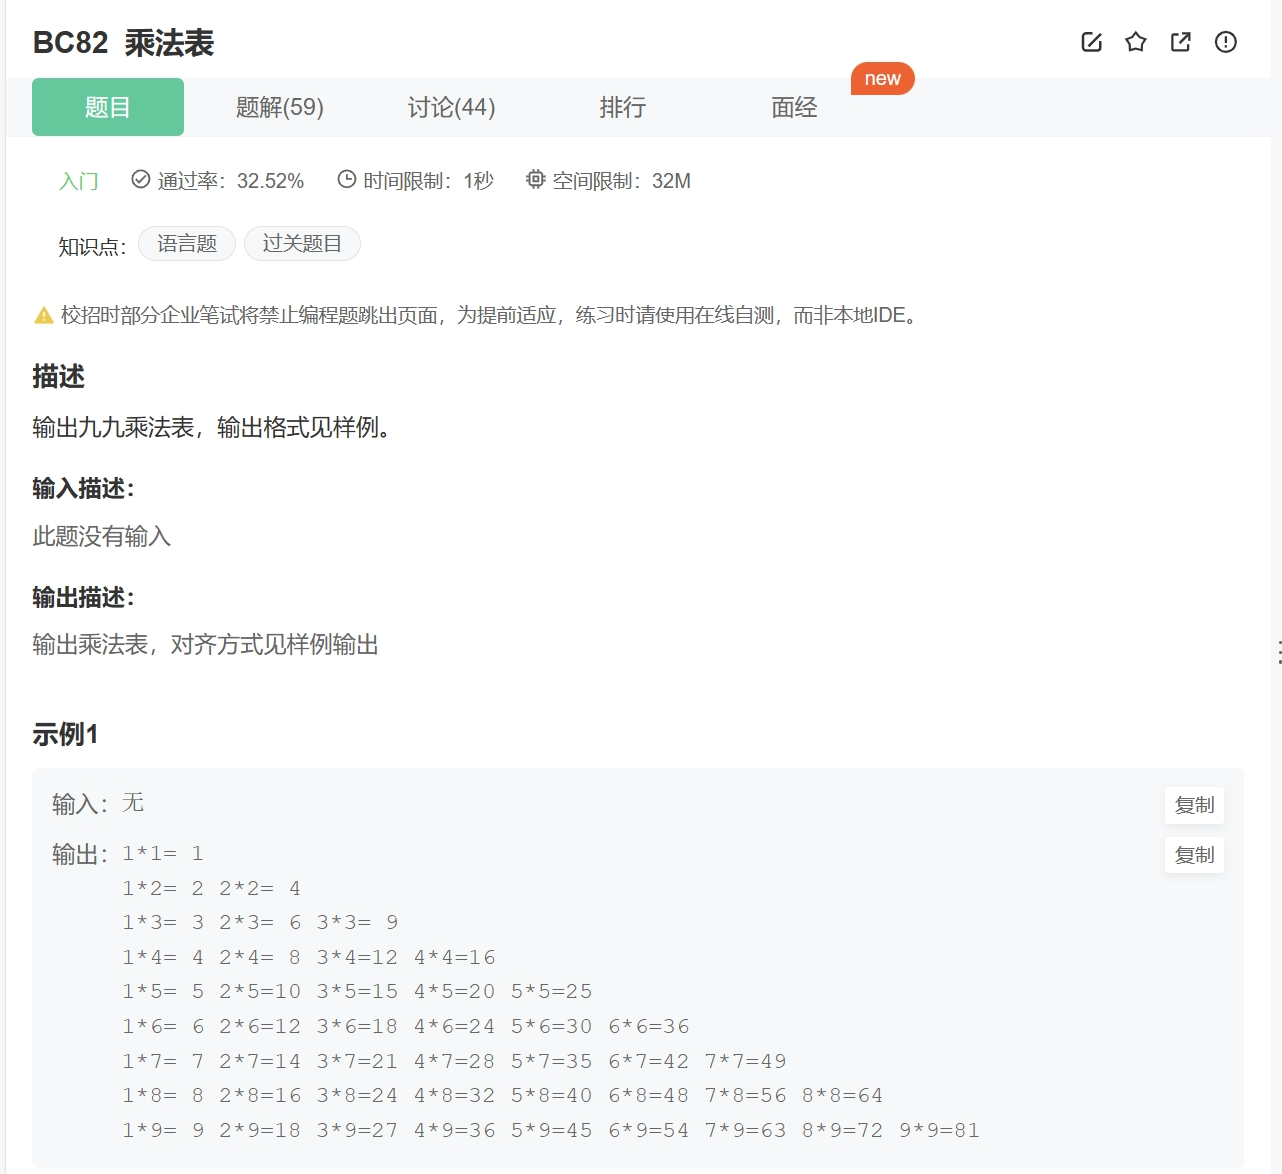
Task: Open the share/external link icon
Action: pyautogui.click(x=1179, y=42)
